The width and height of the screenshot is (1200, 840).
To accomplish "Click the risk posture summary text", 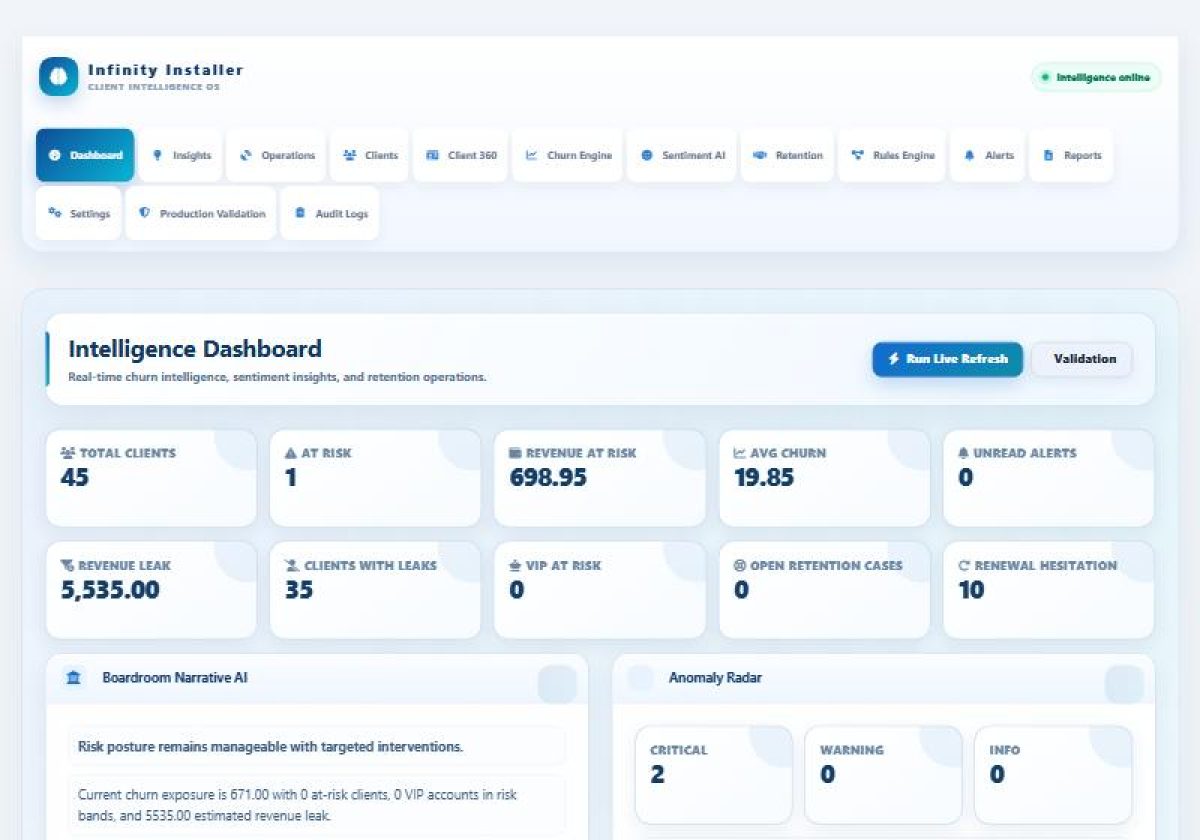I will click(271, 747).
